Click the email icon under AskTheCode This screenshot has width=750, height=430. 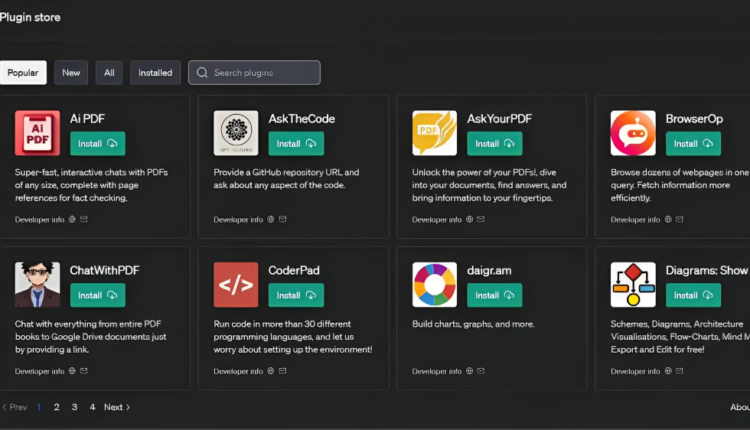point(283,219)
